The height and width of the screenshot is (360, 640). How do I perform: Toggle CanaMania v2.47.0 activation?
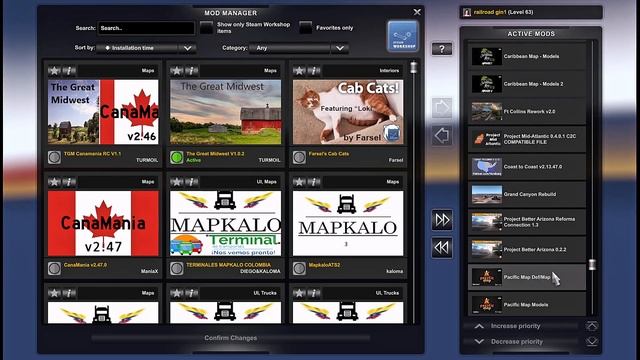click(54, 268)
